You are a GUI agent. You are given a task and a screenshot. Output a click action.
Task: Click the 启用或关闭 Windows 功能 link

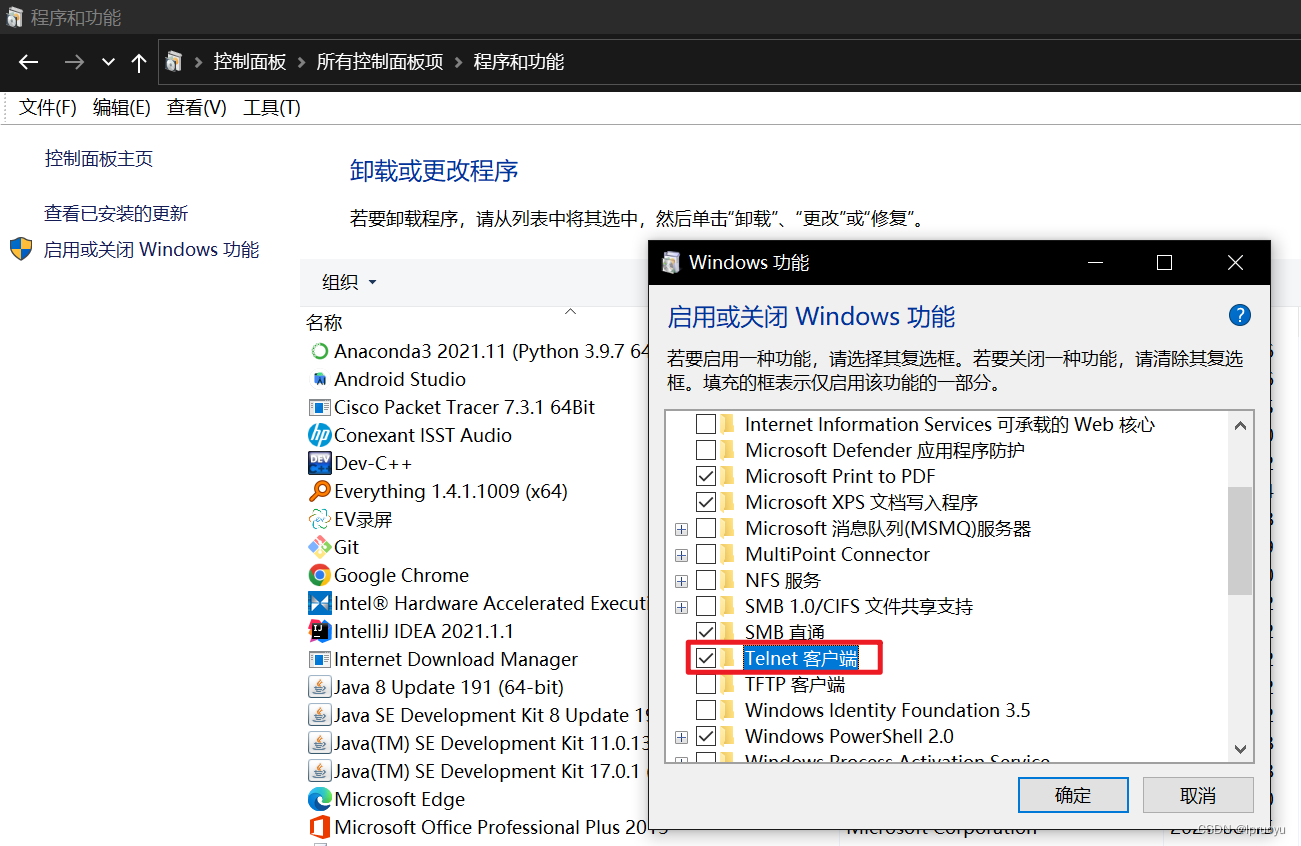[x=152, y=249]
